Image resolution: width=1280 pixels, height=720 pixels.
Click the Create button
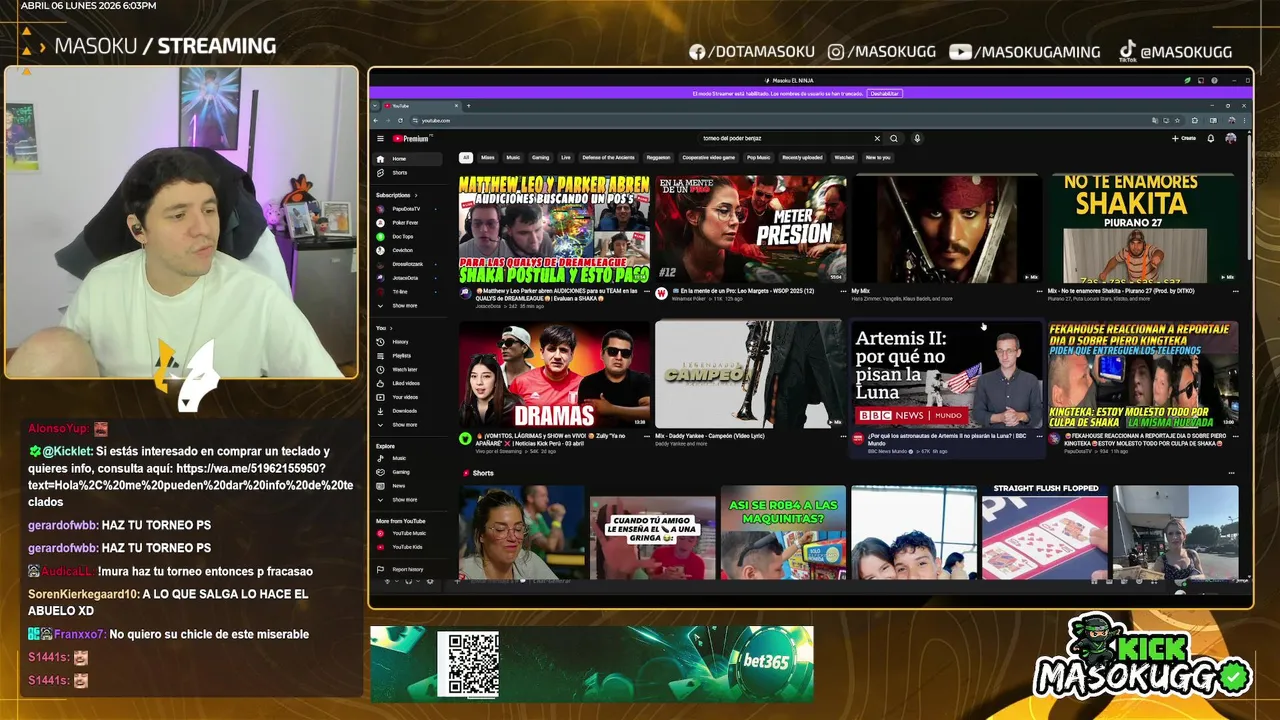(1183, 139)
